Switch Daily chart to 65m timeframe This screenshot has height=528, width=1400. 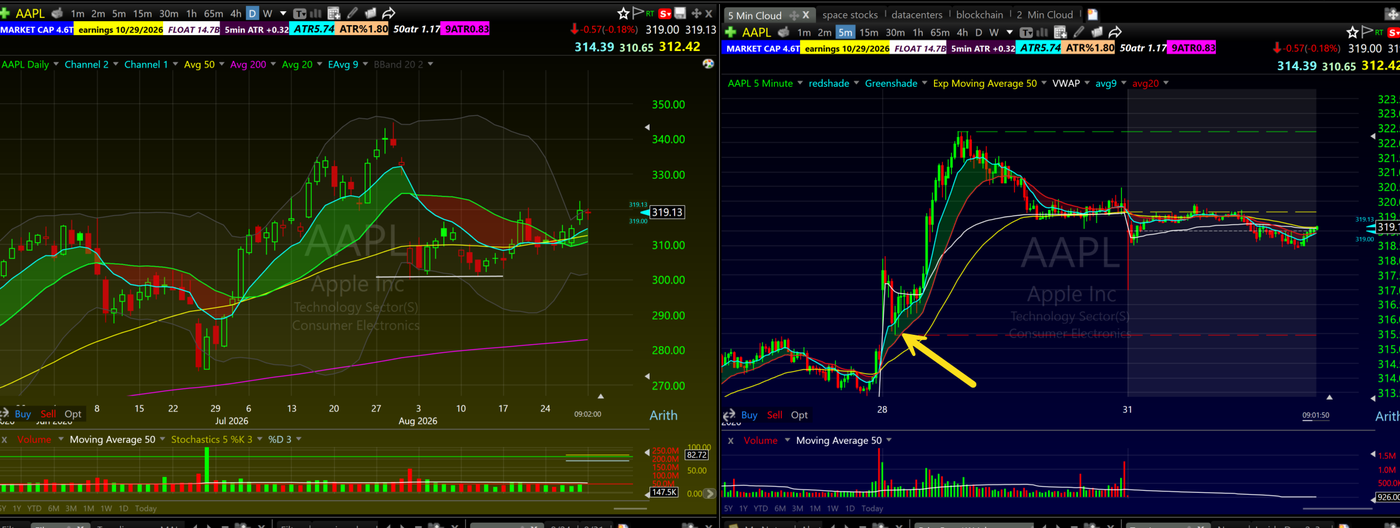(x=213, y=14)
